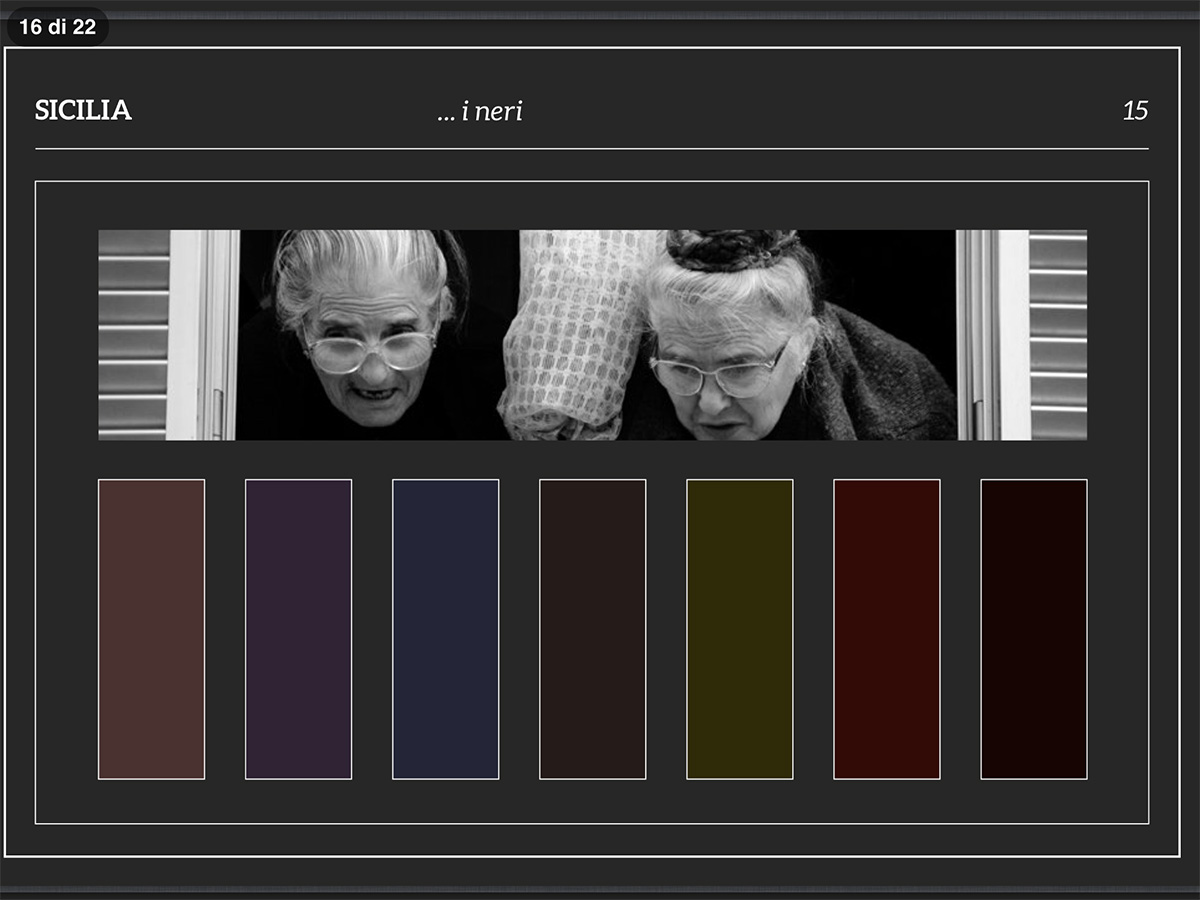The image size is (1200, 900).
Task: Pick the dark olive green swatch
Action: point(739,629)
